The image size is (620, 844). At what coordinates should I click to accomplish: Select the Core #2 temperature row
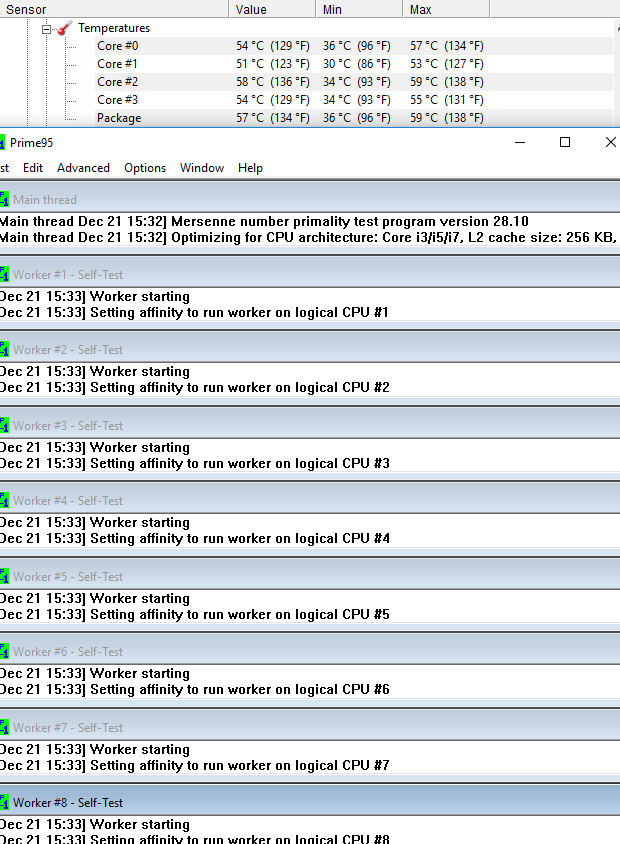point(354,82)
